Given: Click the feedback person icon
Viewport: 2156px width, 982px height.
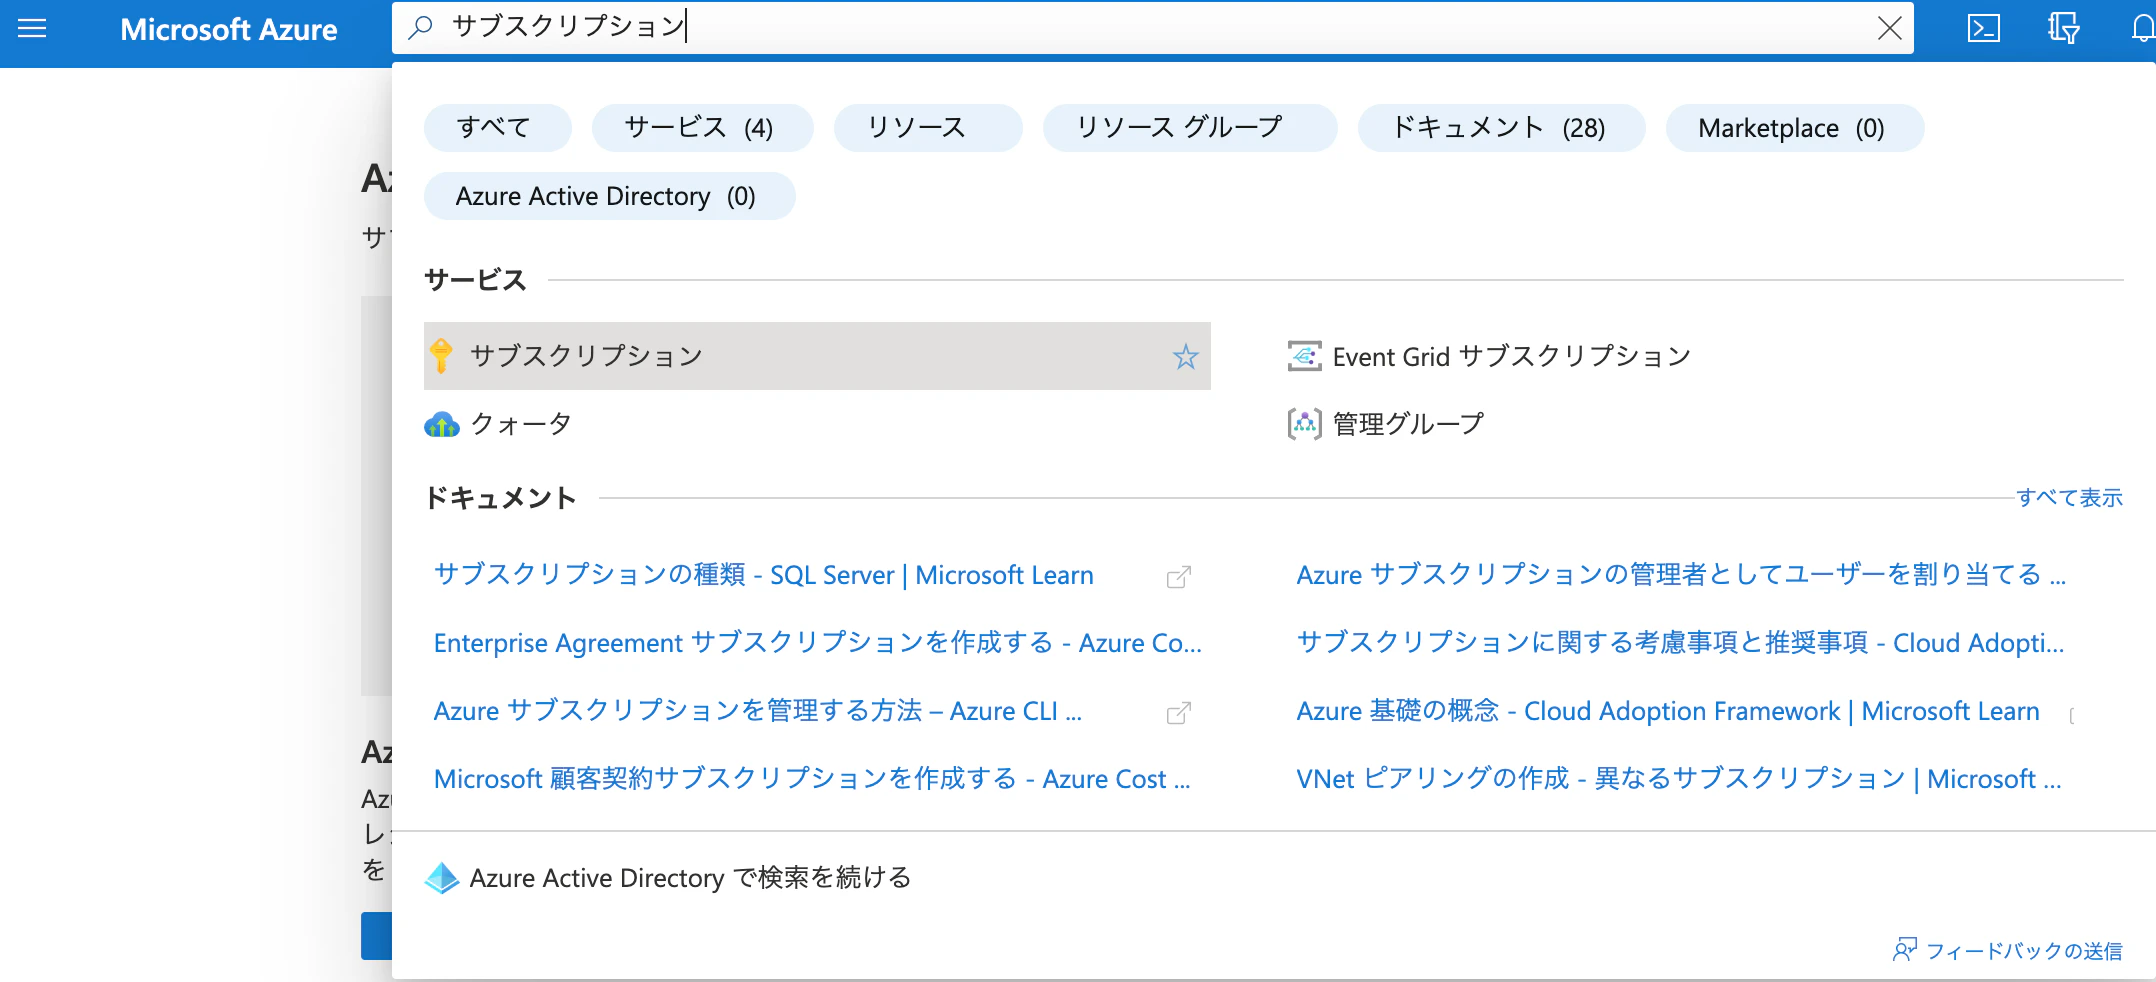Looking at the screenshot, I should (1904, 950).
